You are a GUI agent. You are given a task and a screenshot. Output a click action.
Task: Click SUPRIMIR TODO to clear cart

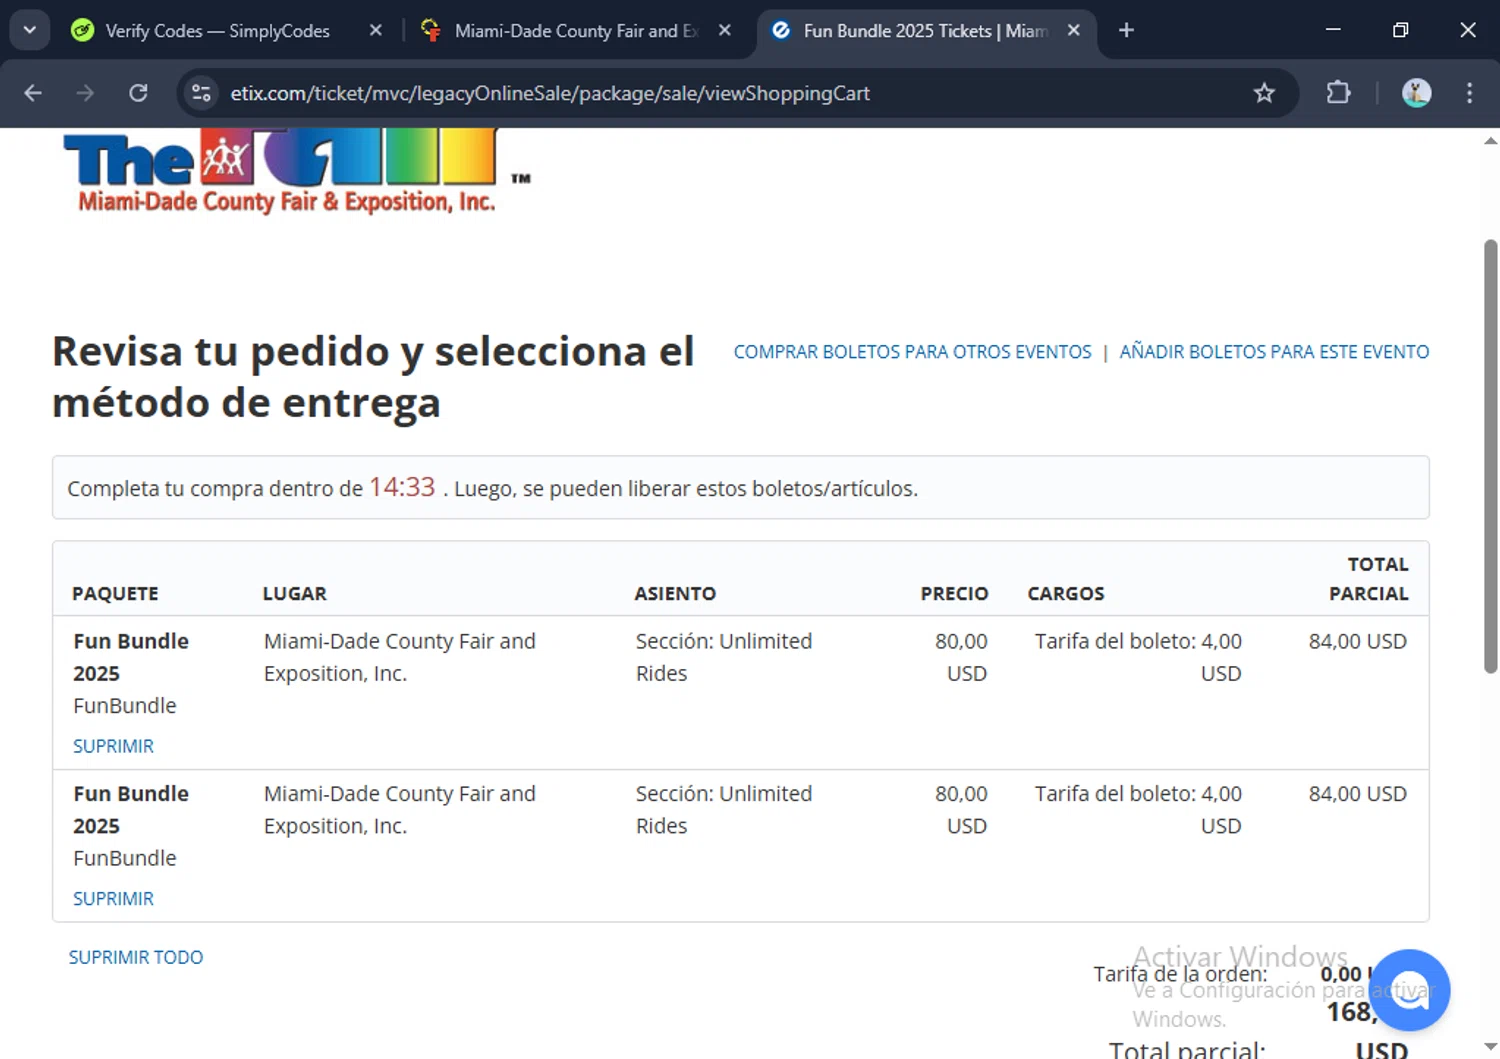click(x=136, y=957)
